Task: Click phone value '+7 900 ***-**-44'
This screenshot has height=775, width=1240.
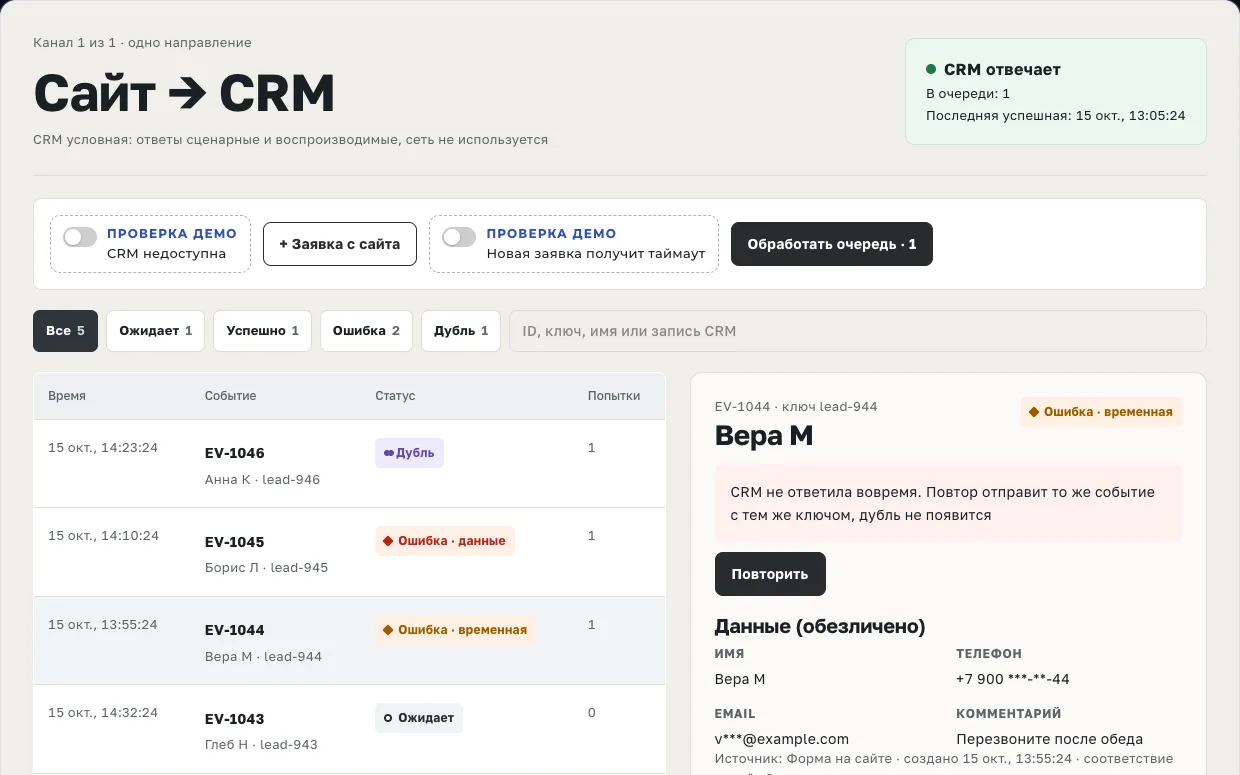Action: [1013, 680]
